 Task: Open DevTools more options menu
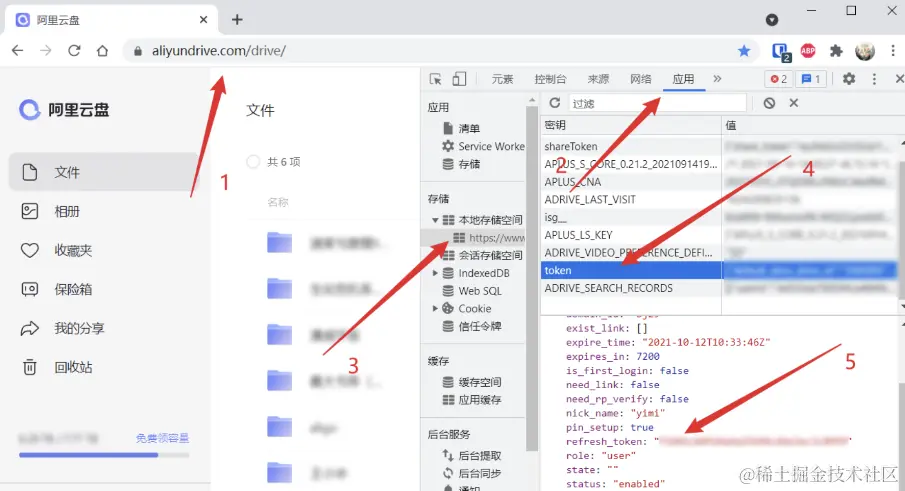tap(874, 79)
